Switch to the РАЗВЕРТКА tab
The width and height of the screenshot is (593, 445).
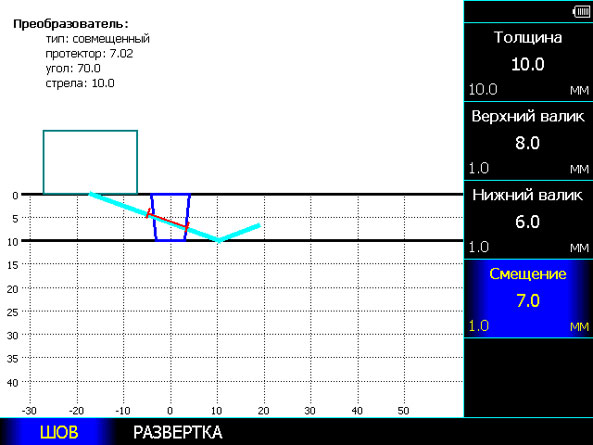tap(177, 432)
